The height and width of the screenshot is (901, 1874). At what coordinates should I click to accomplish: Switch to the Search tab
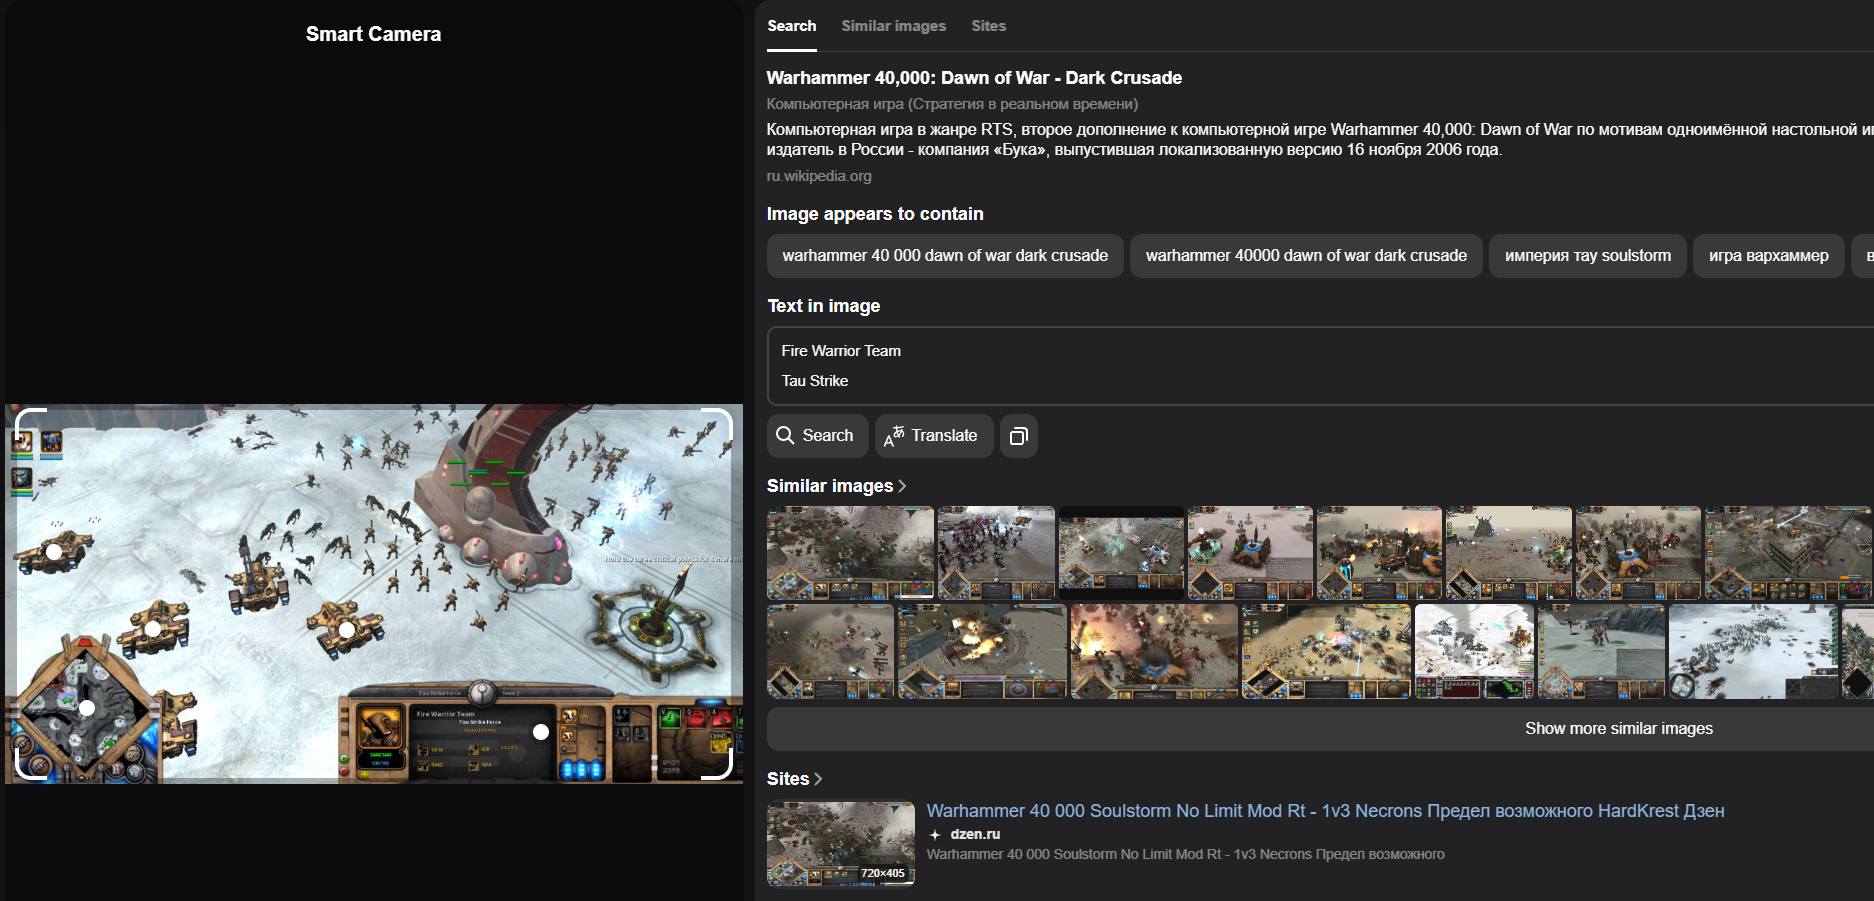pos(792,26)
